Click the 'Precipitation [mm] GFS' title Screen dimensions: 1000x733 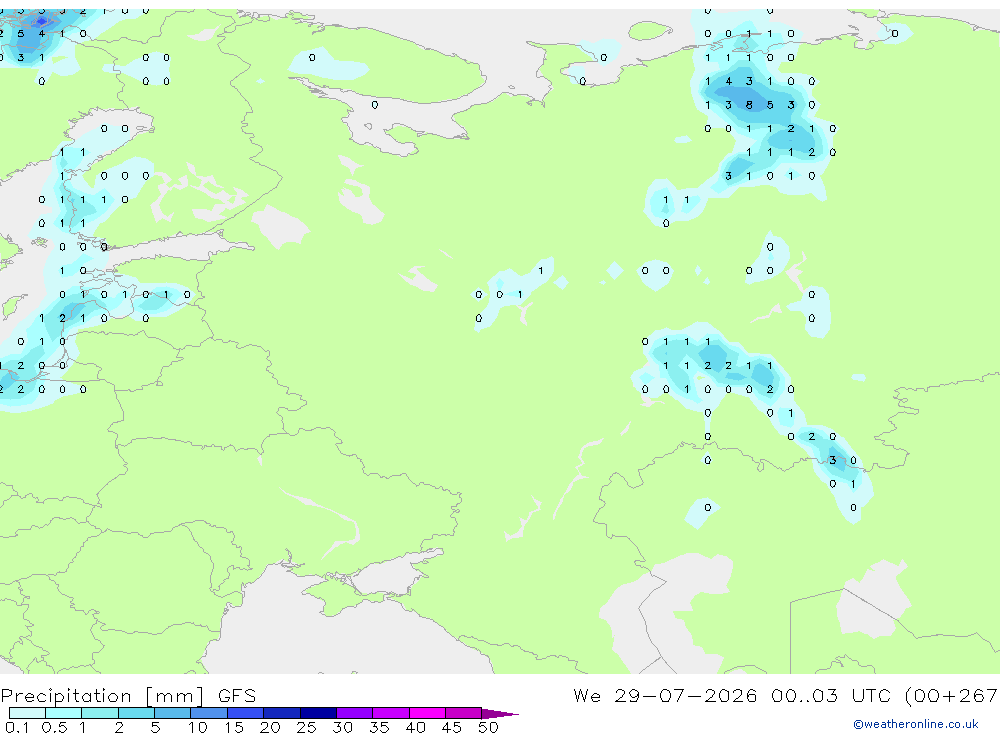click(128, 696)
